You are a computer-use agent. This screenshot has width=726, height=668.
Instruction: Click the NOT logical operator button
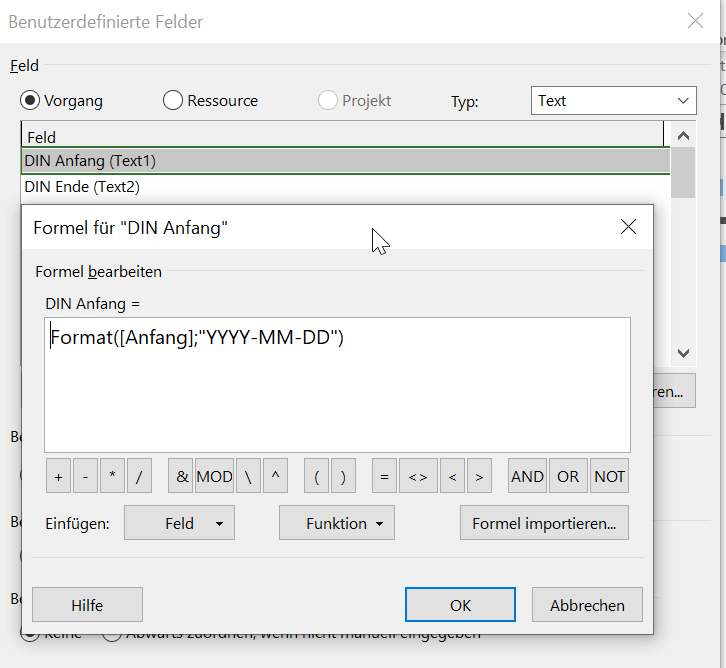click(609, 477)
